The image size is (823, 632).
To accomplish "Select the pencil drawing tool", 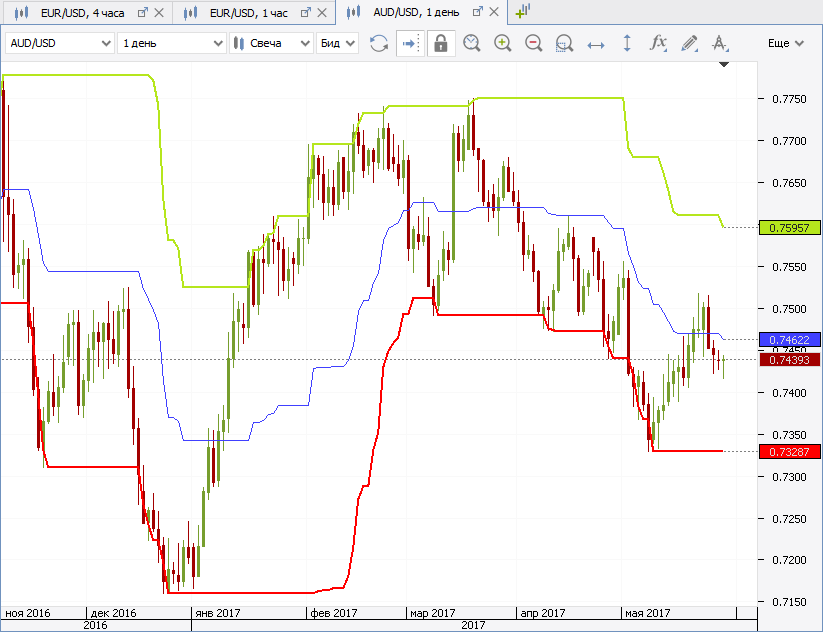I will [689, 43].
